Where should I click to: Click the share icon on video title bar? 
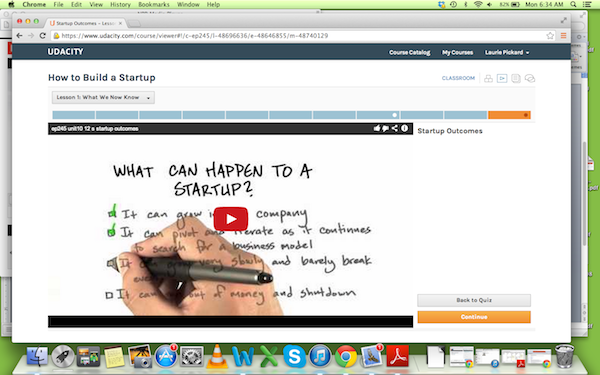click(x=395, y=129)
